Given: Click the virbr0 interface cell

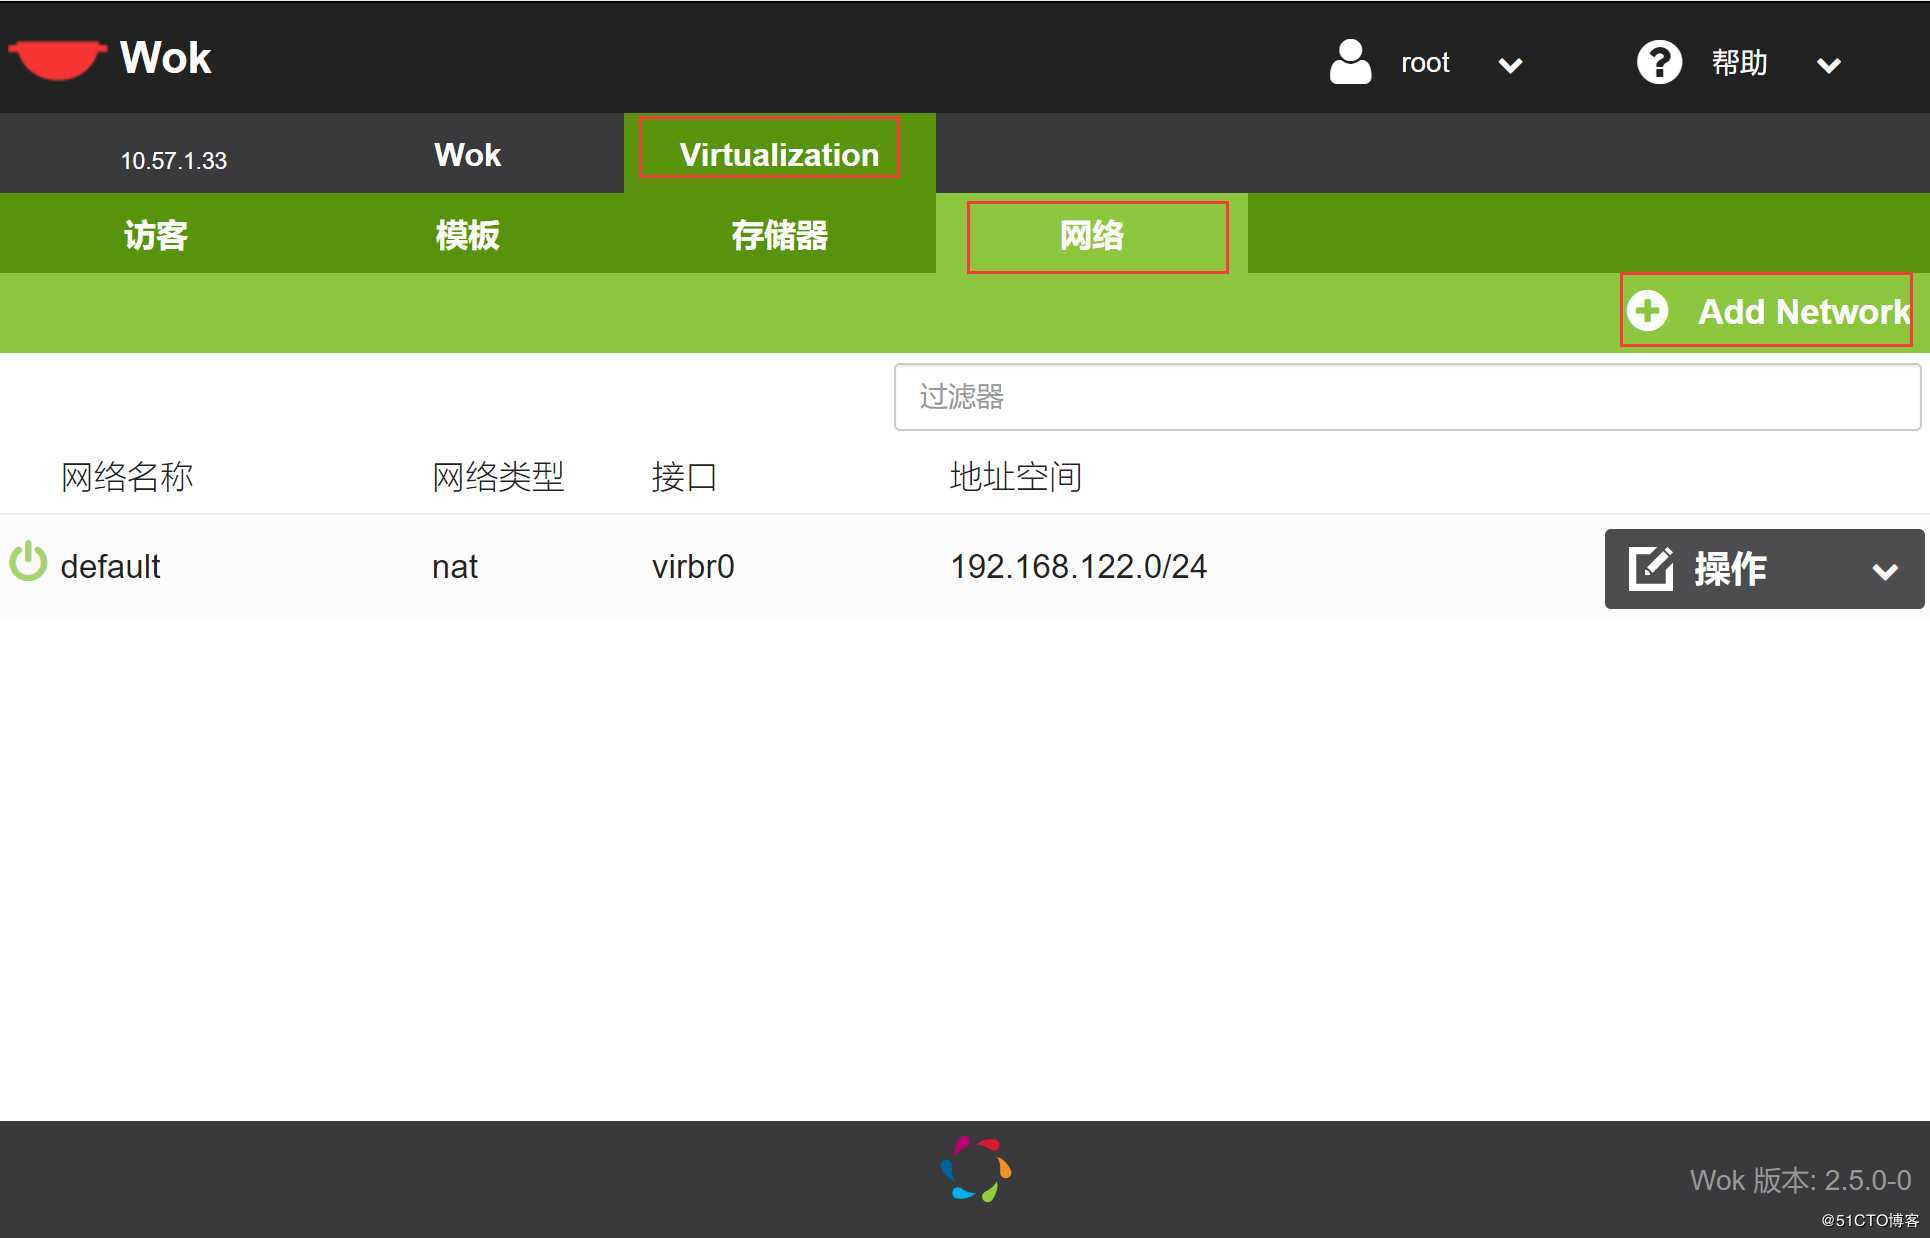Looking at the screenshot, I should click(x=693, y=566).
